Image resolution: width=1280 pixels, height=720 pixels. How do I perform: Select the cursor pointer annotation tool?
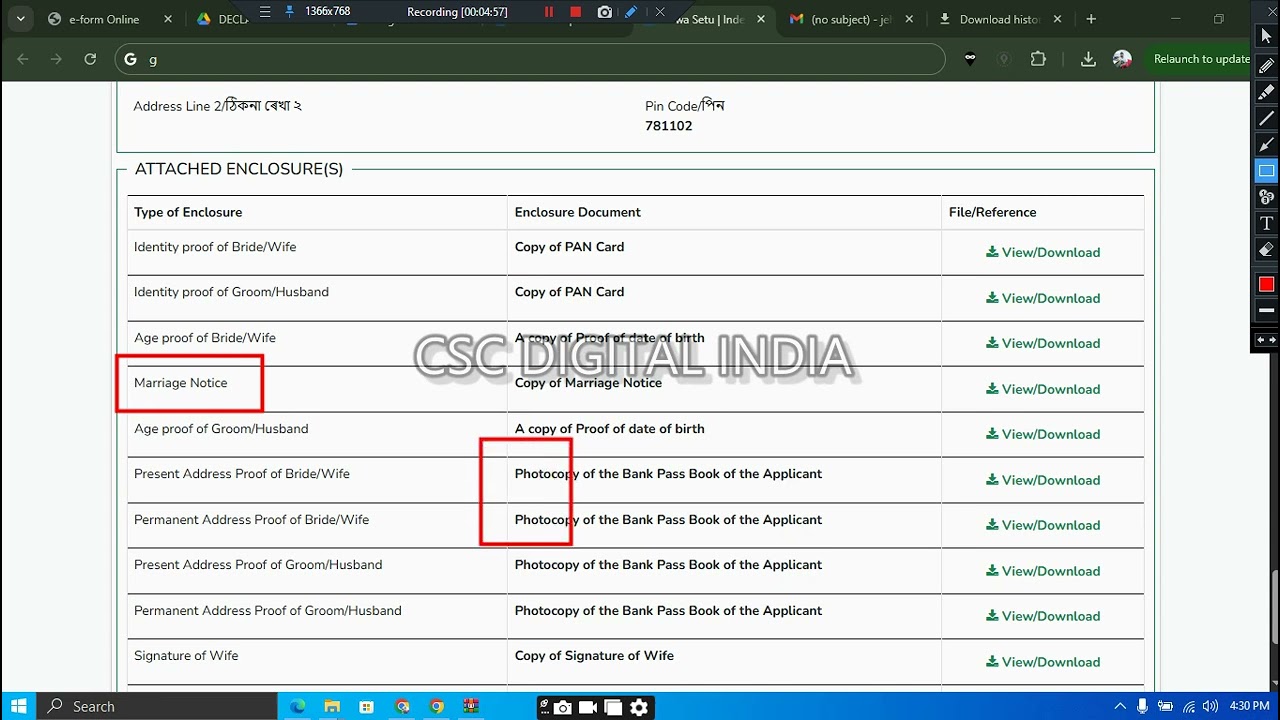(1266, 37)
